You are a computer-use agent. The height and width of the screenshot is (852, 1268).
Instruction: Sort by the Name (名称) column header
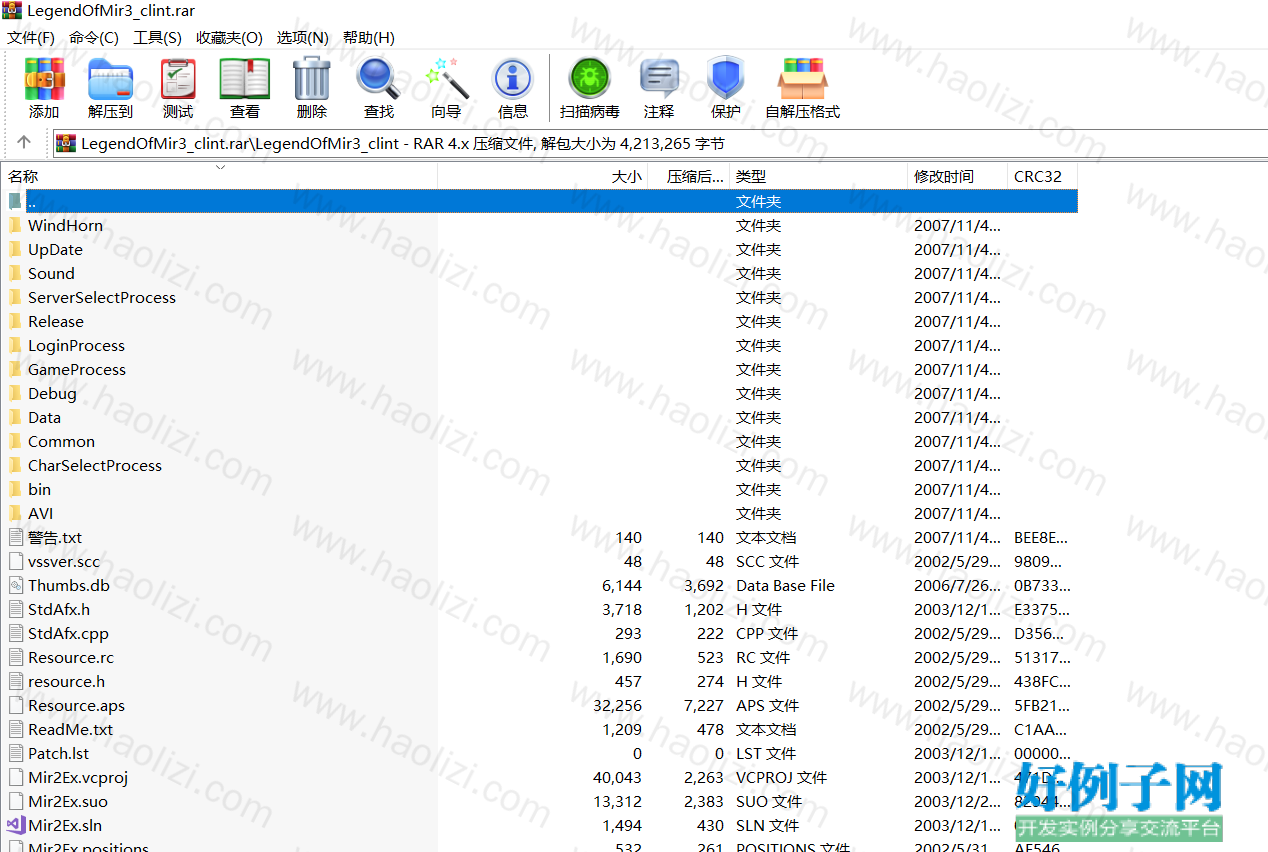coord(220,176)
